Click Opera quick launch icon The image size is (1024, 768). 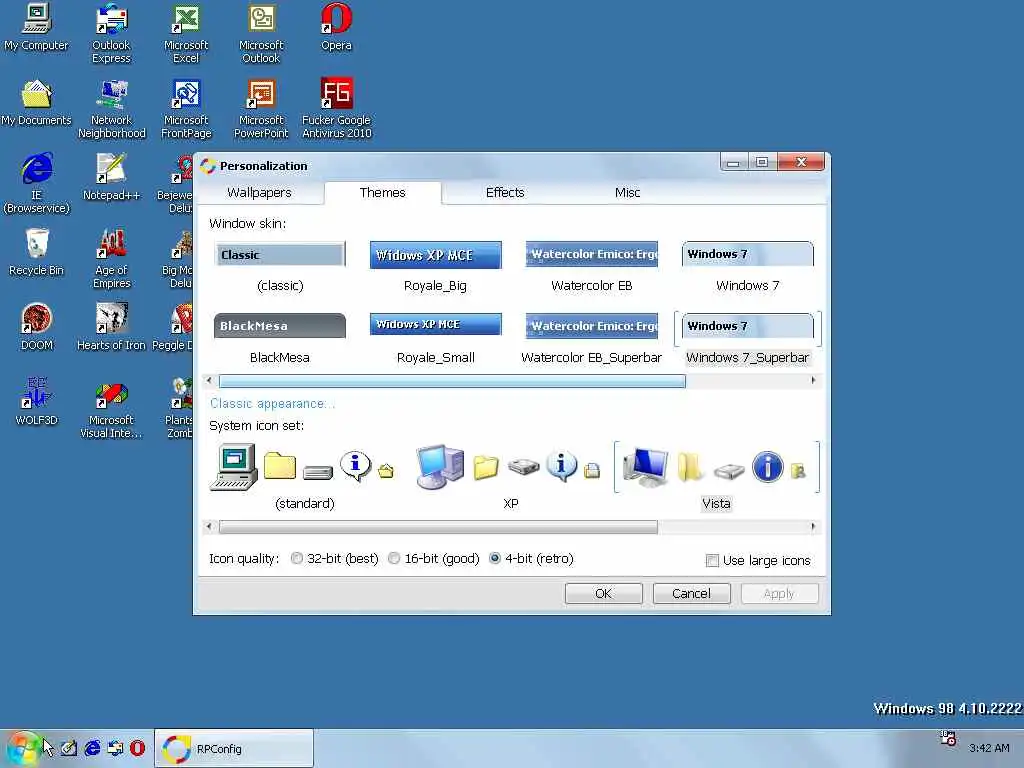click(x=137, y=748)
